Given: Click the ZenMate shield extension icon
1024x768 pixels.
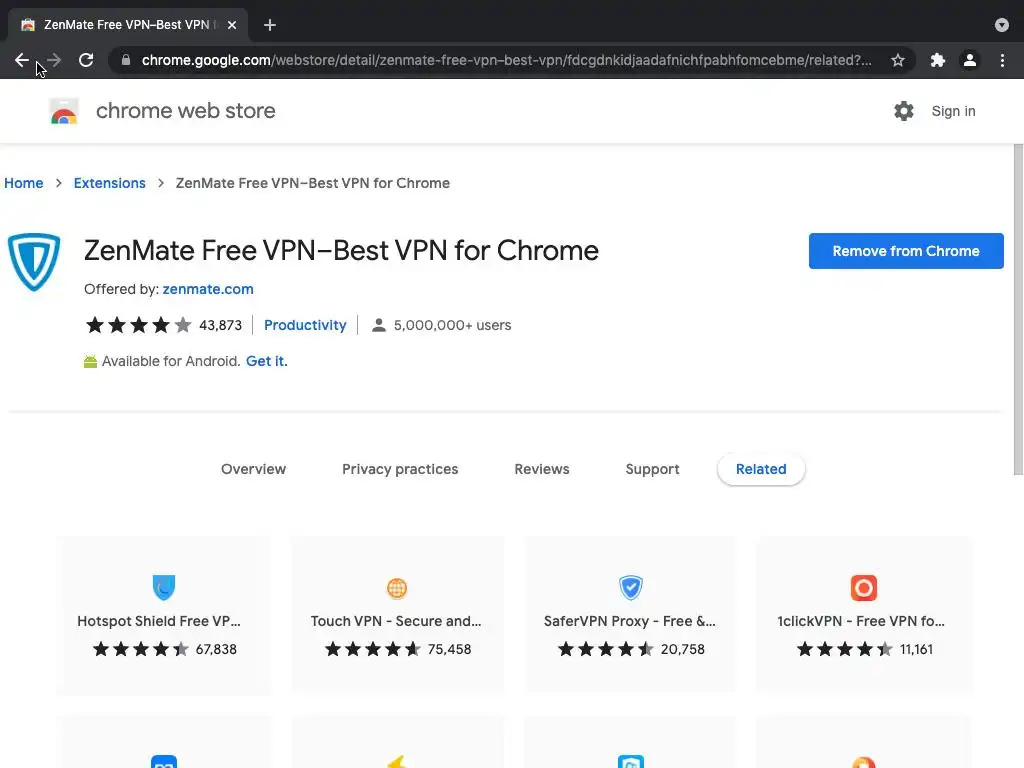Looking at the screenshot, I should click(x=34, y=262).
